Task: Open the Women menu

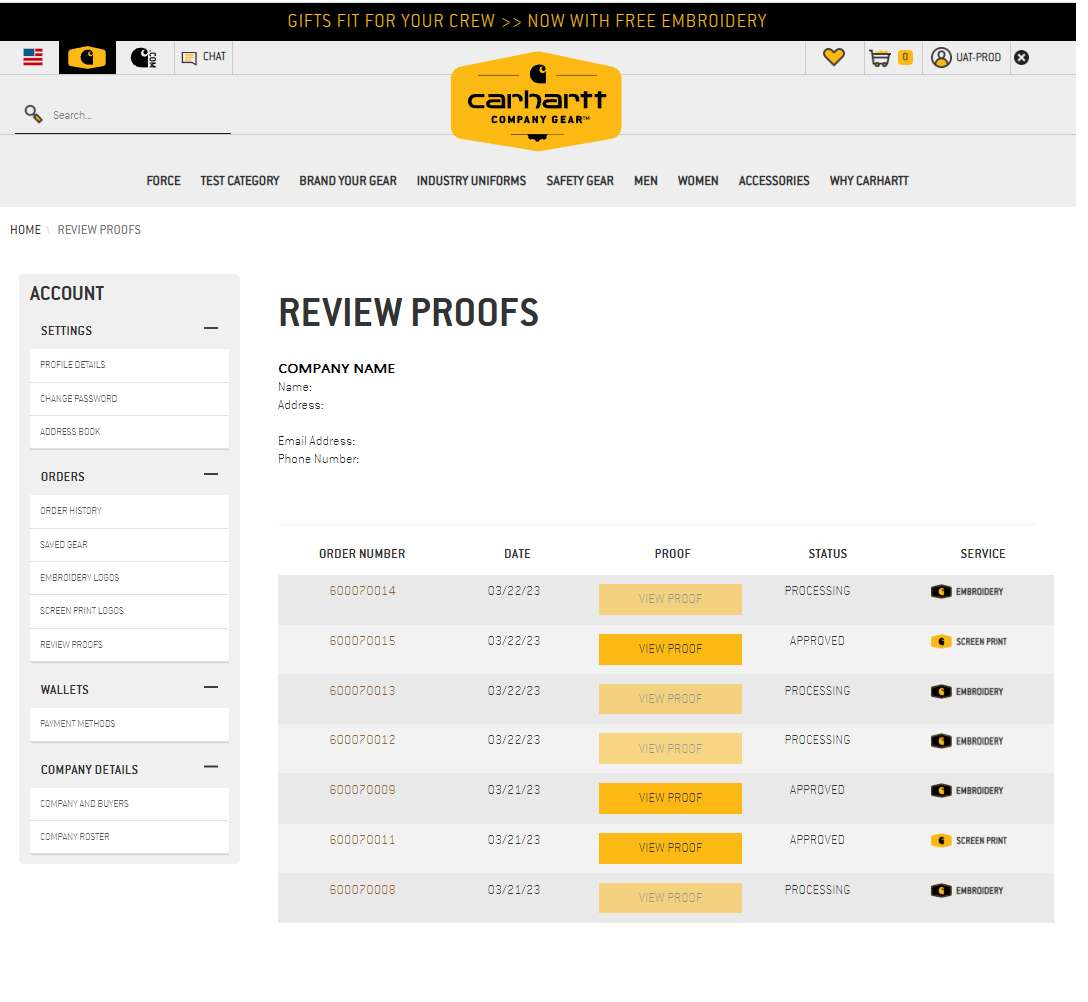Action: click(x=697, y=180)
